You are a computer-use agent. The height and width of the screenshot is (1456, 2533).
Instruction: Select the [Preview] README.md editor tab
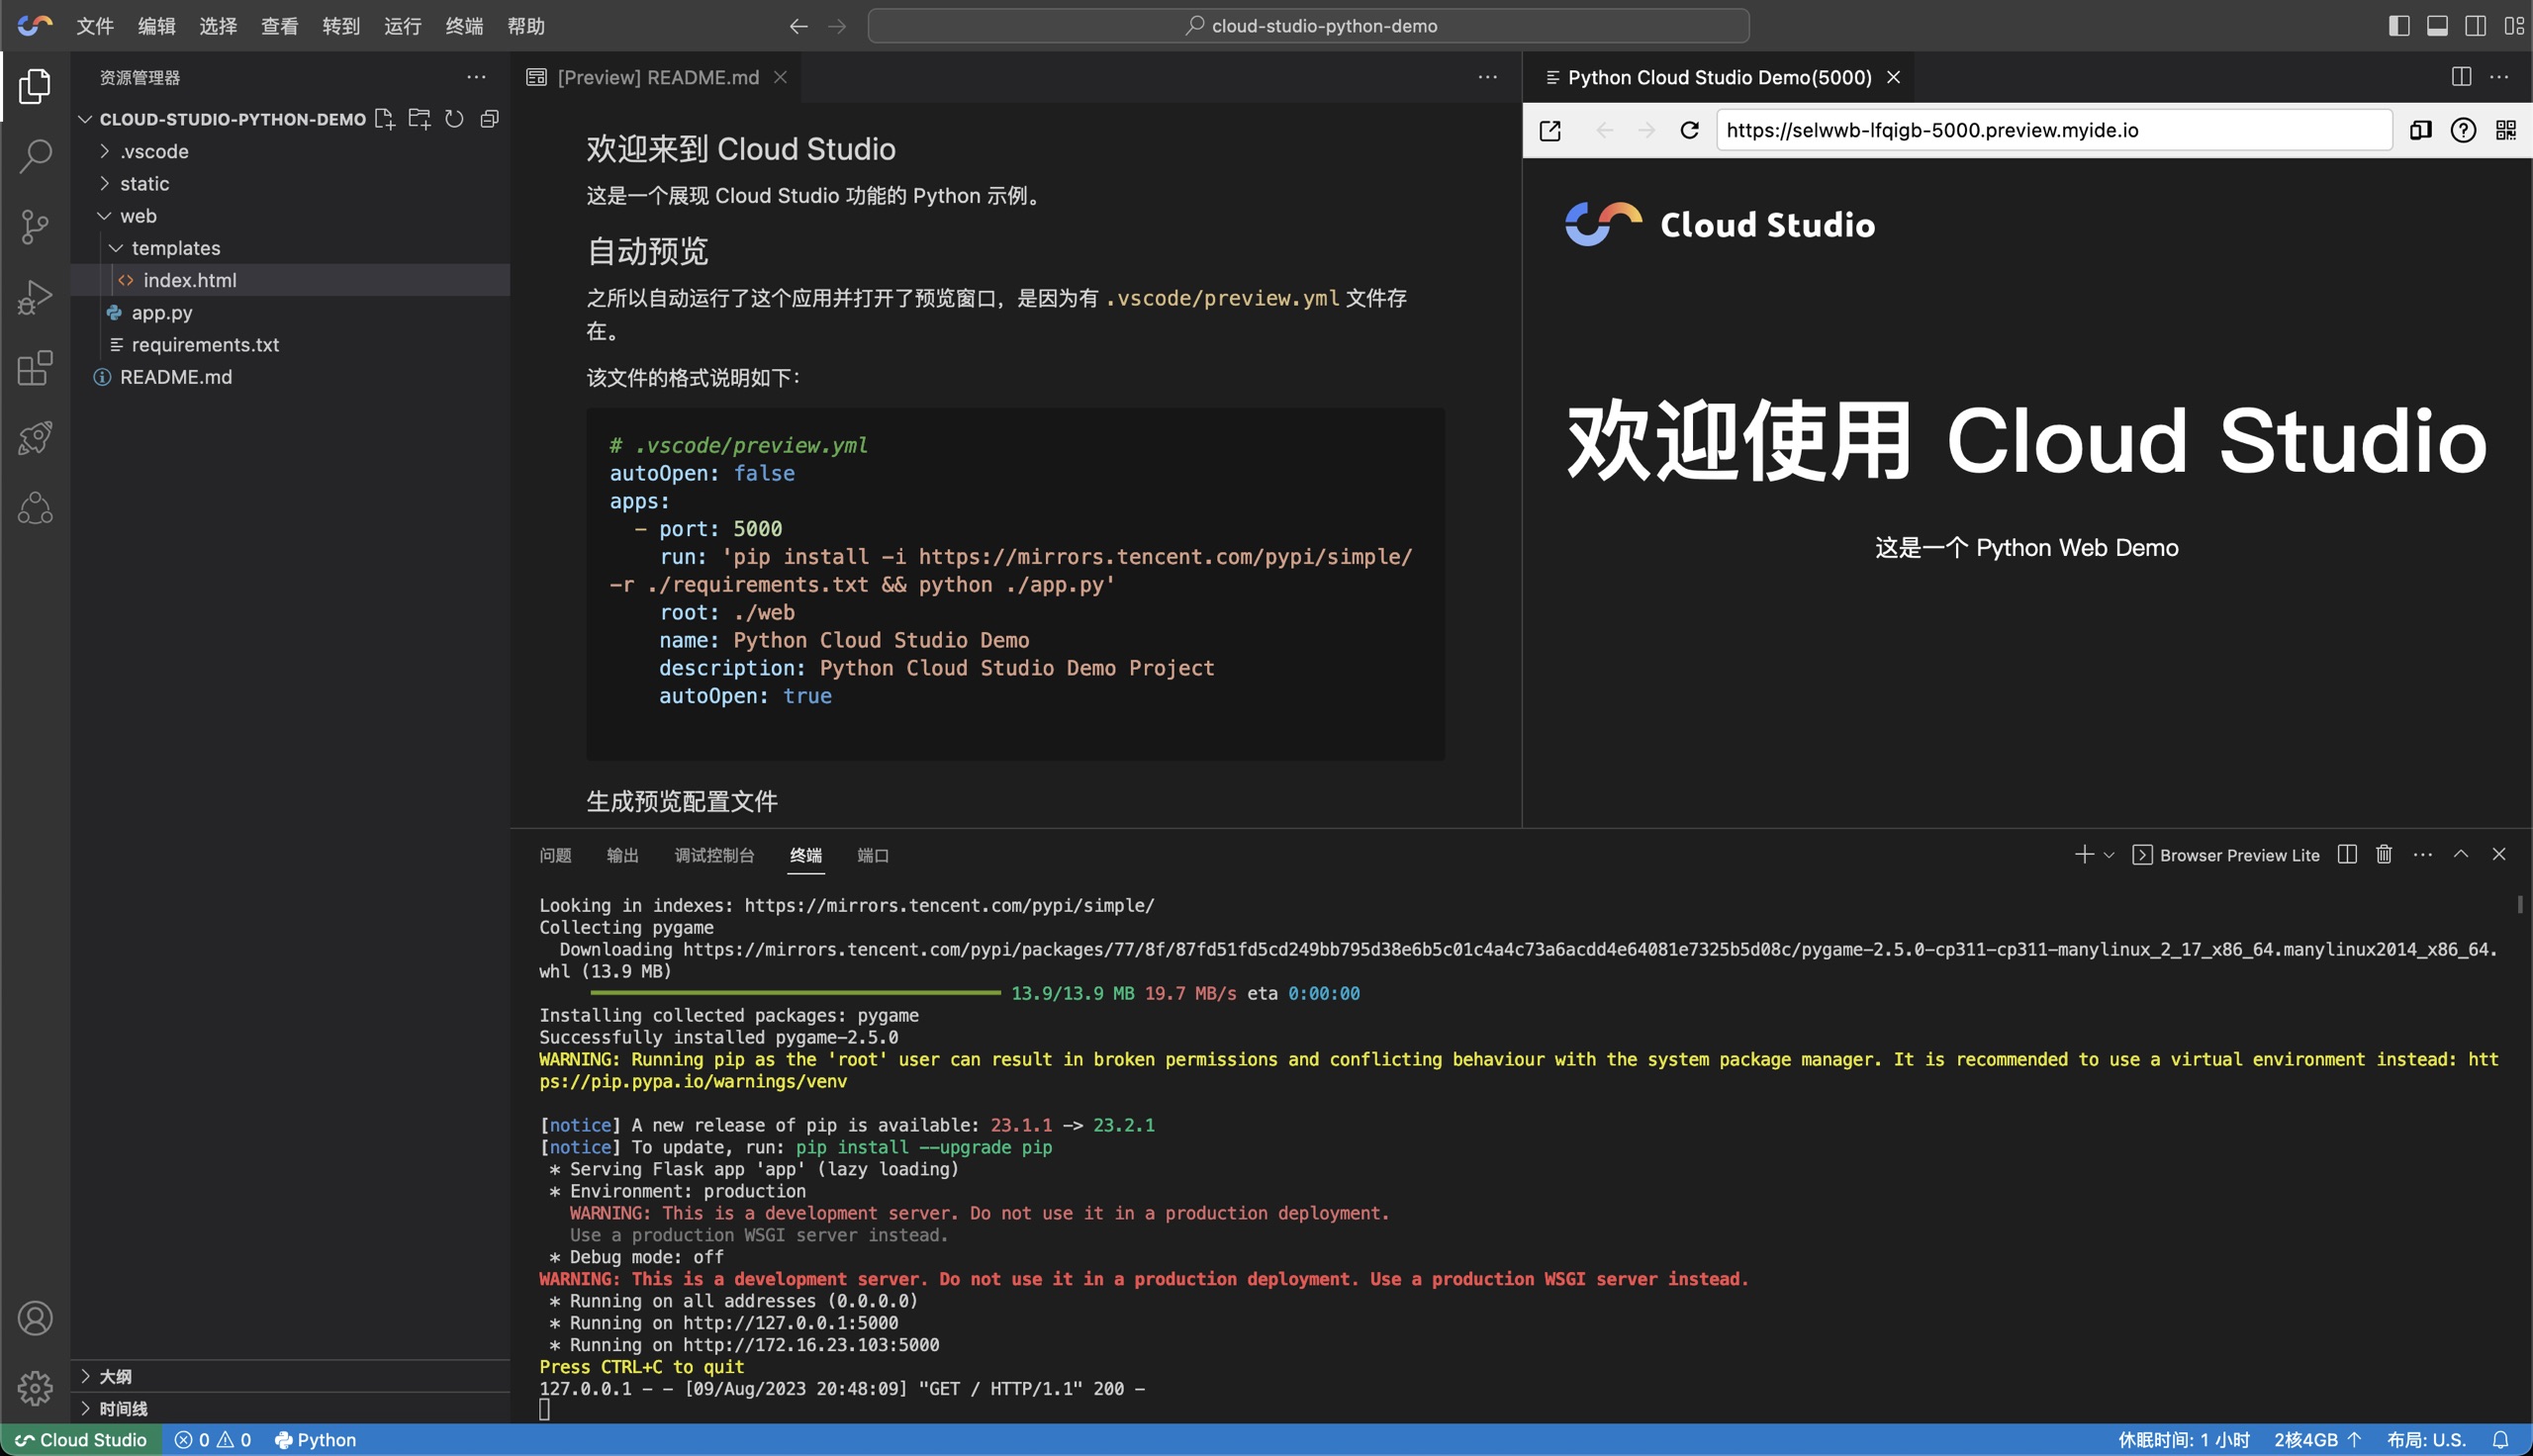tap(657, 77)
